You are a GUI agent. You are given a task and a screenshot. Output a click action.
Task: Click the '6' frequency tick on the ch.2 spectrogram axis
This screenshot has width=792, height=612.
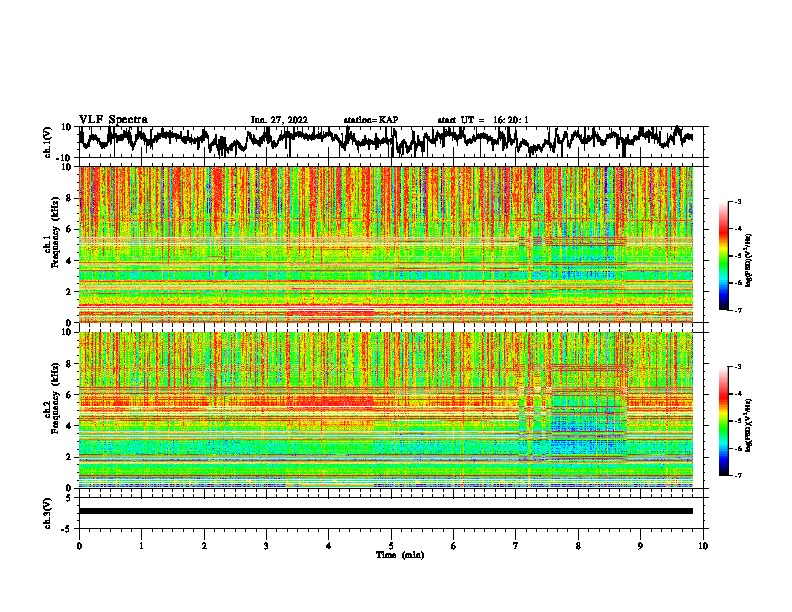click(70, 394)
